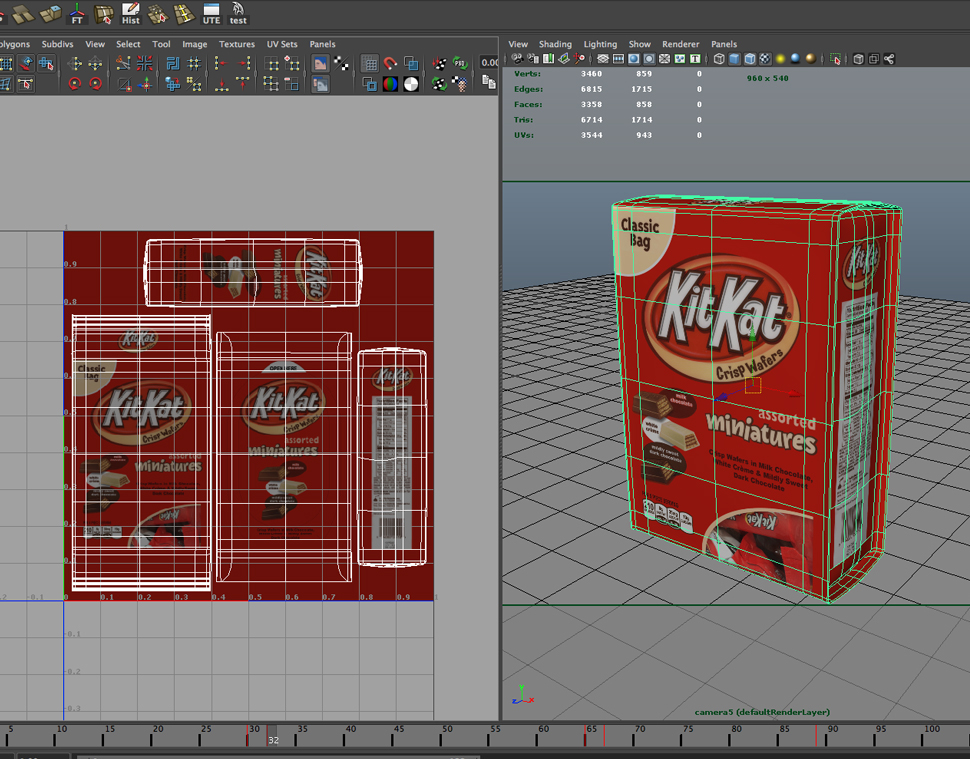Image resolution: width=970 pixels, height=759 pixels.
Task: Open the Renderer menu in viewport
Action: [x=680, y=44]
